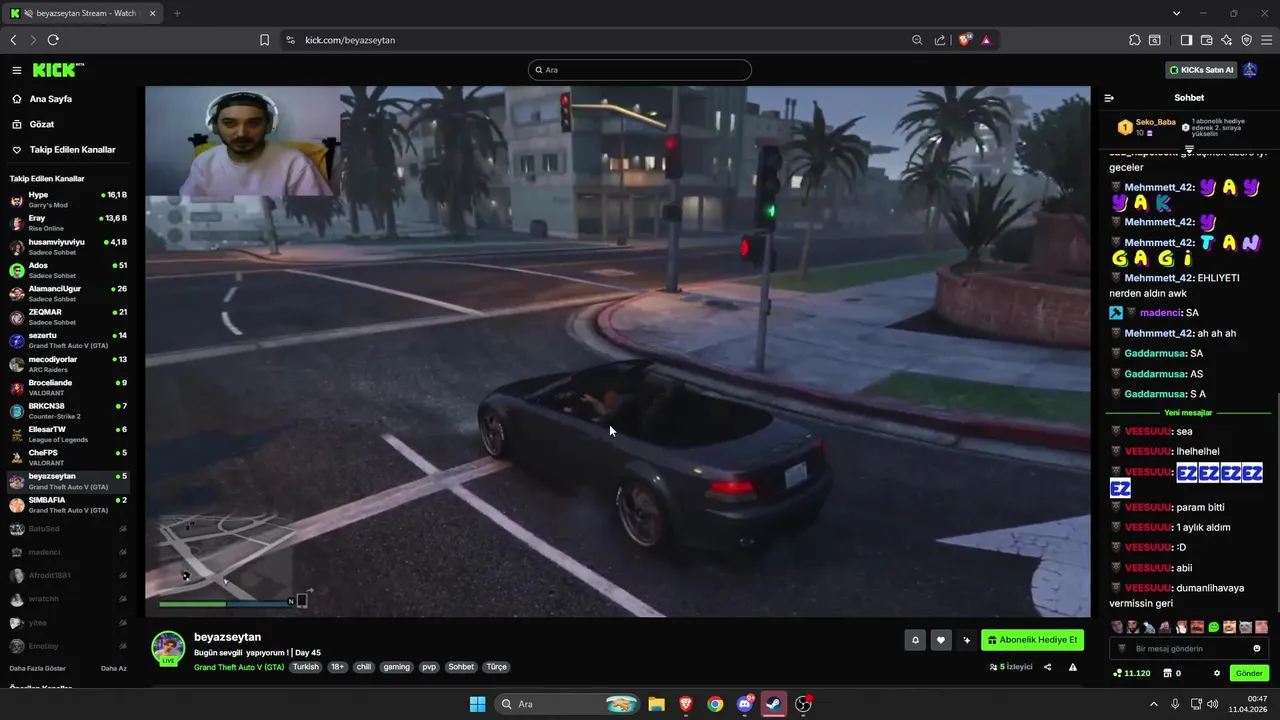This screenshot has width=1280, height=720.
Task: Click Daha Fazla Göster link
Action: point(38,668)
